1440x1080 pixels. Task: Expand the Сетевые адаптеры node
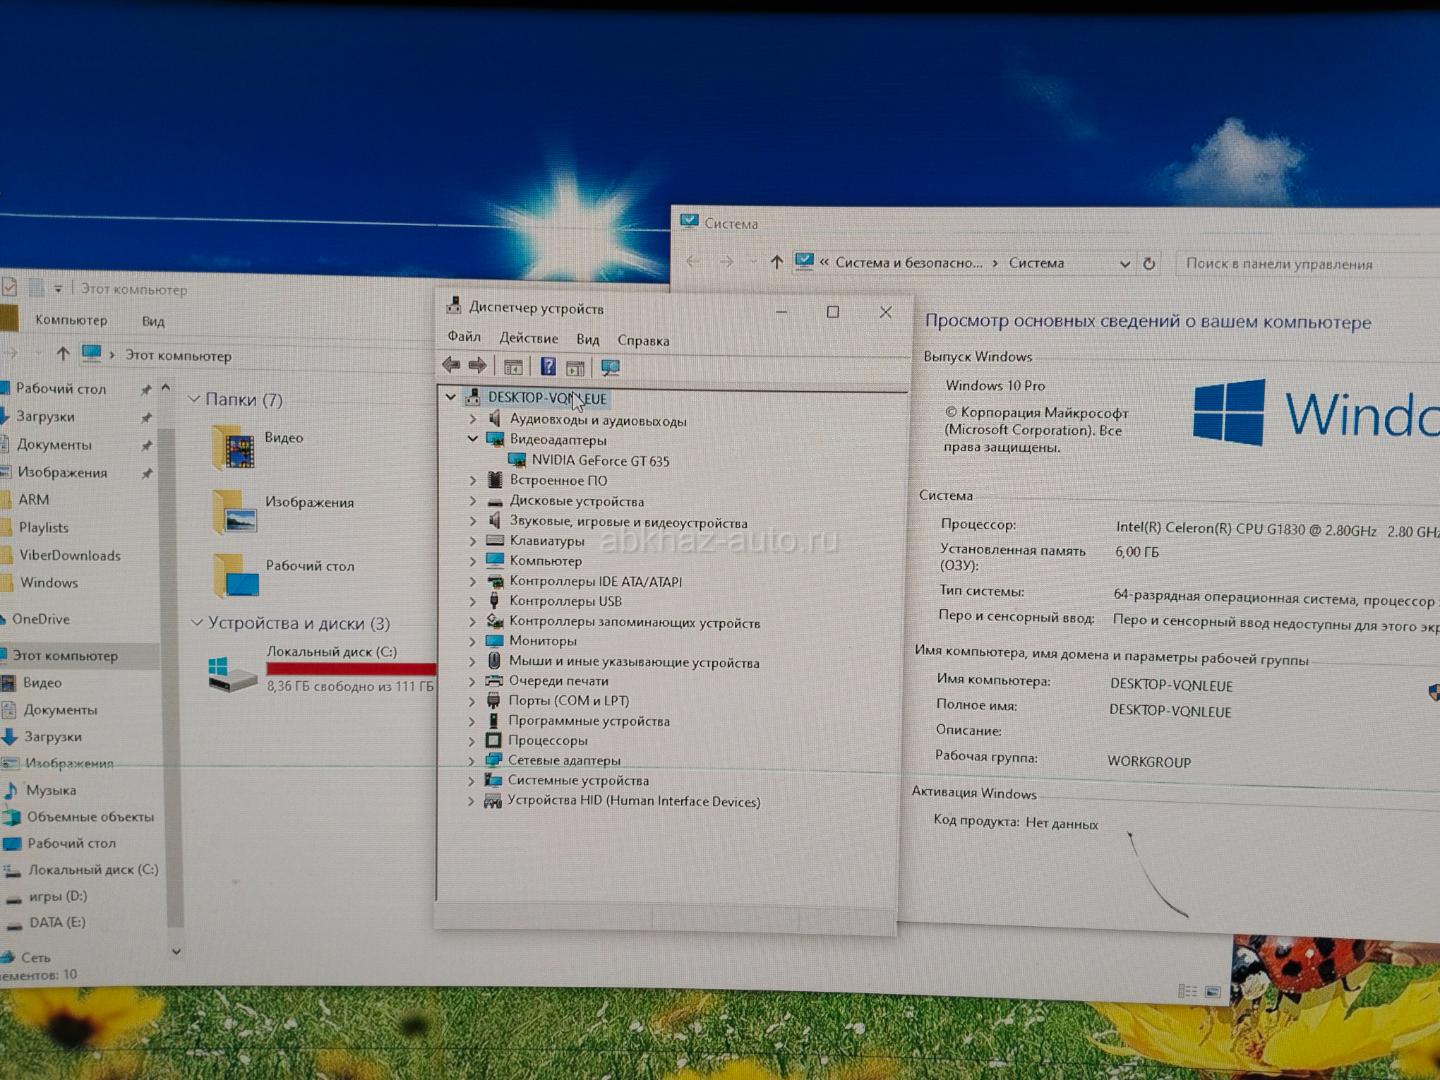point(472,761)
